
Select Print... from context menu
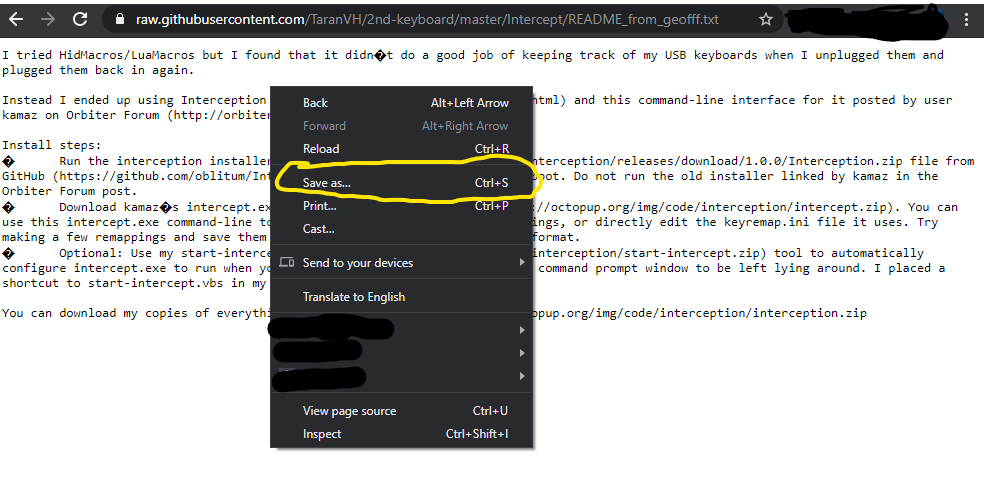point(402,206)
